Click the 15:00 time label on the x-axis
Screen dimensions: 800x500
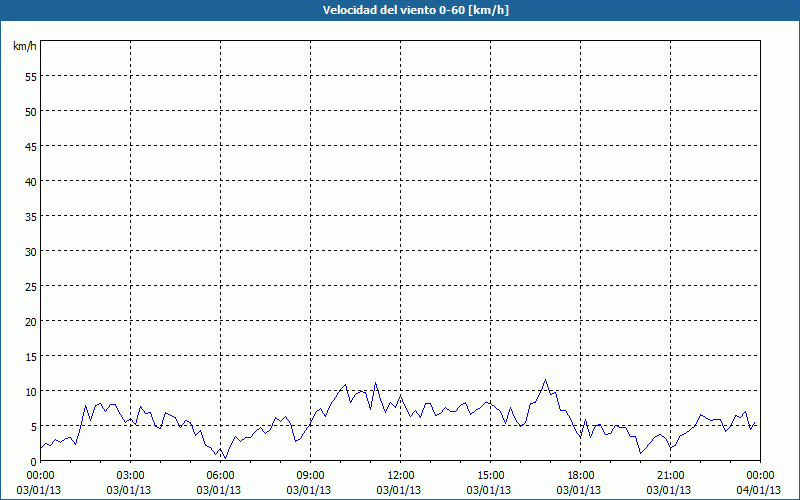click(x=490, y=476)
